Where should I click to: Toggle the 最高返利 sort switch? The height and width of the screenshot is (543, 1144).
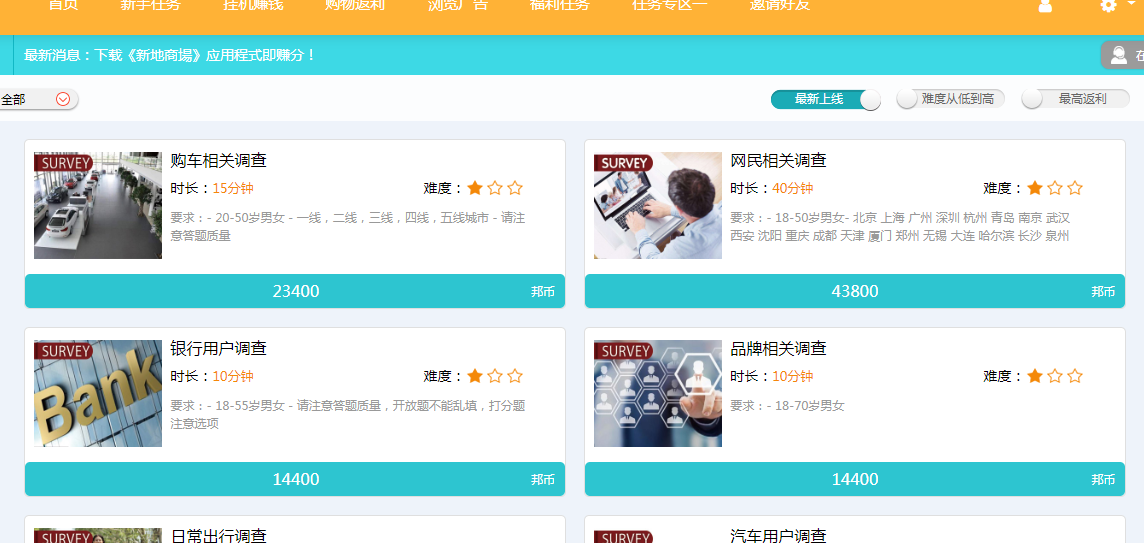[1075, 99]
